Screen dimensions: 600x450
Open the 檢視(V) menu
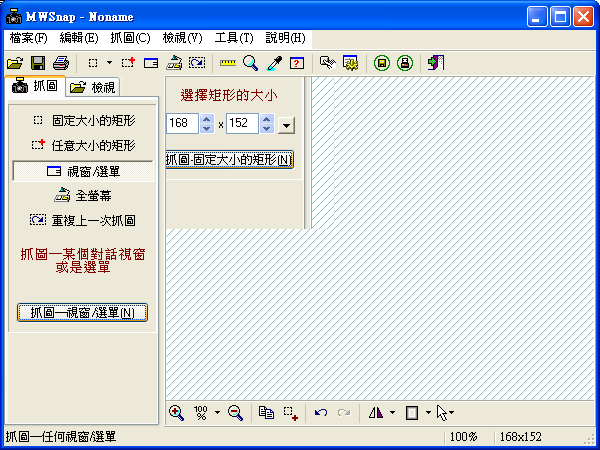click(182, 38)
